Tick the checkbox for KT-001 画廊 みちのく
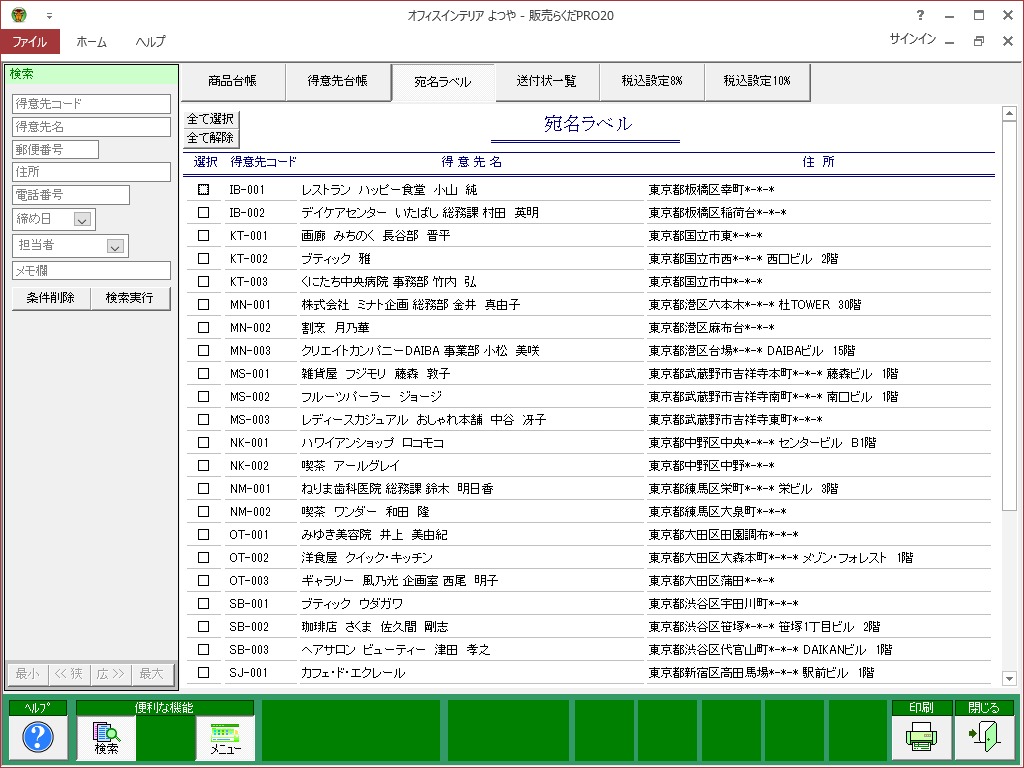Screen dimensions: 1024x768 click(204, 235)
